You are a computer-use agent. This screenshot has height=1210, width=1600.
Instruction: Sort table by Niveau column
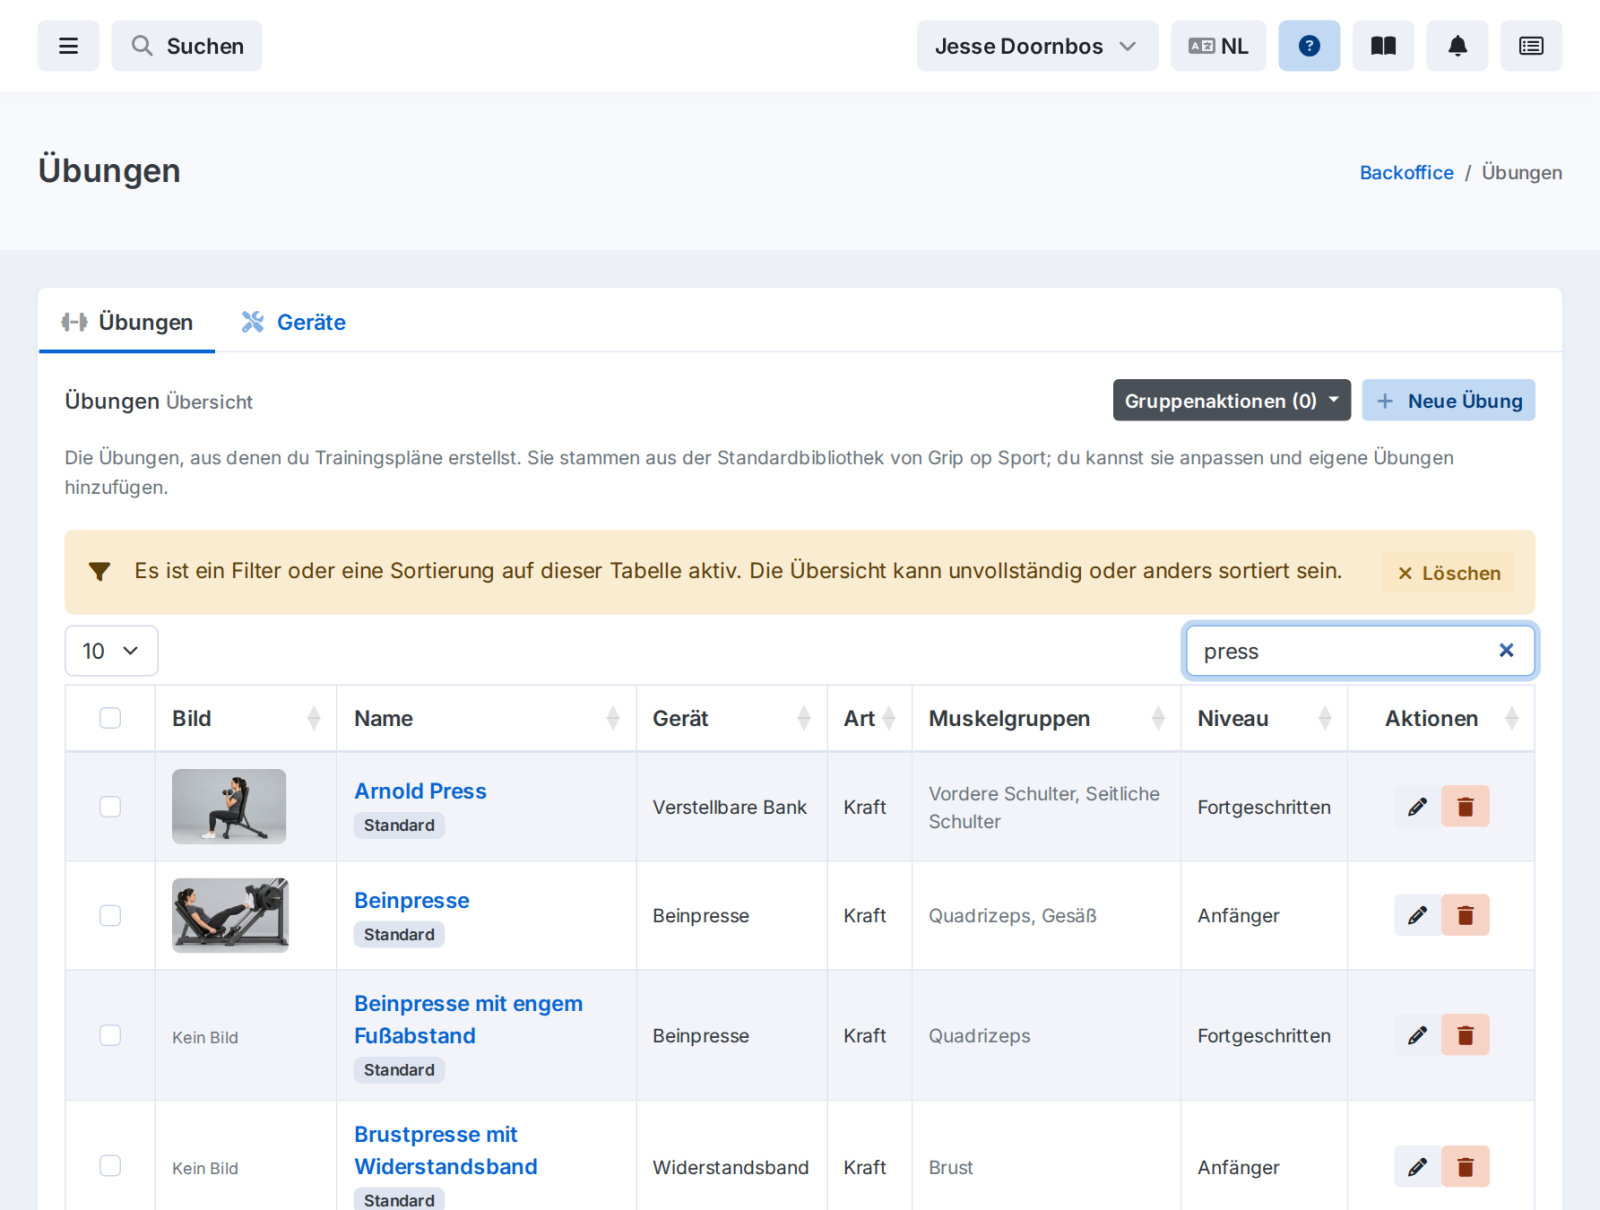(x=1264, y=718)
